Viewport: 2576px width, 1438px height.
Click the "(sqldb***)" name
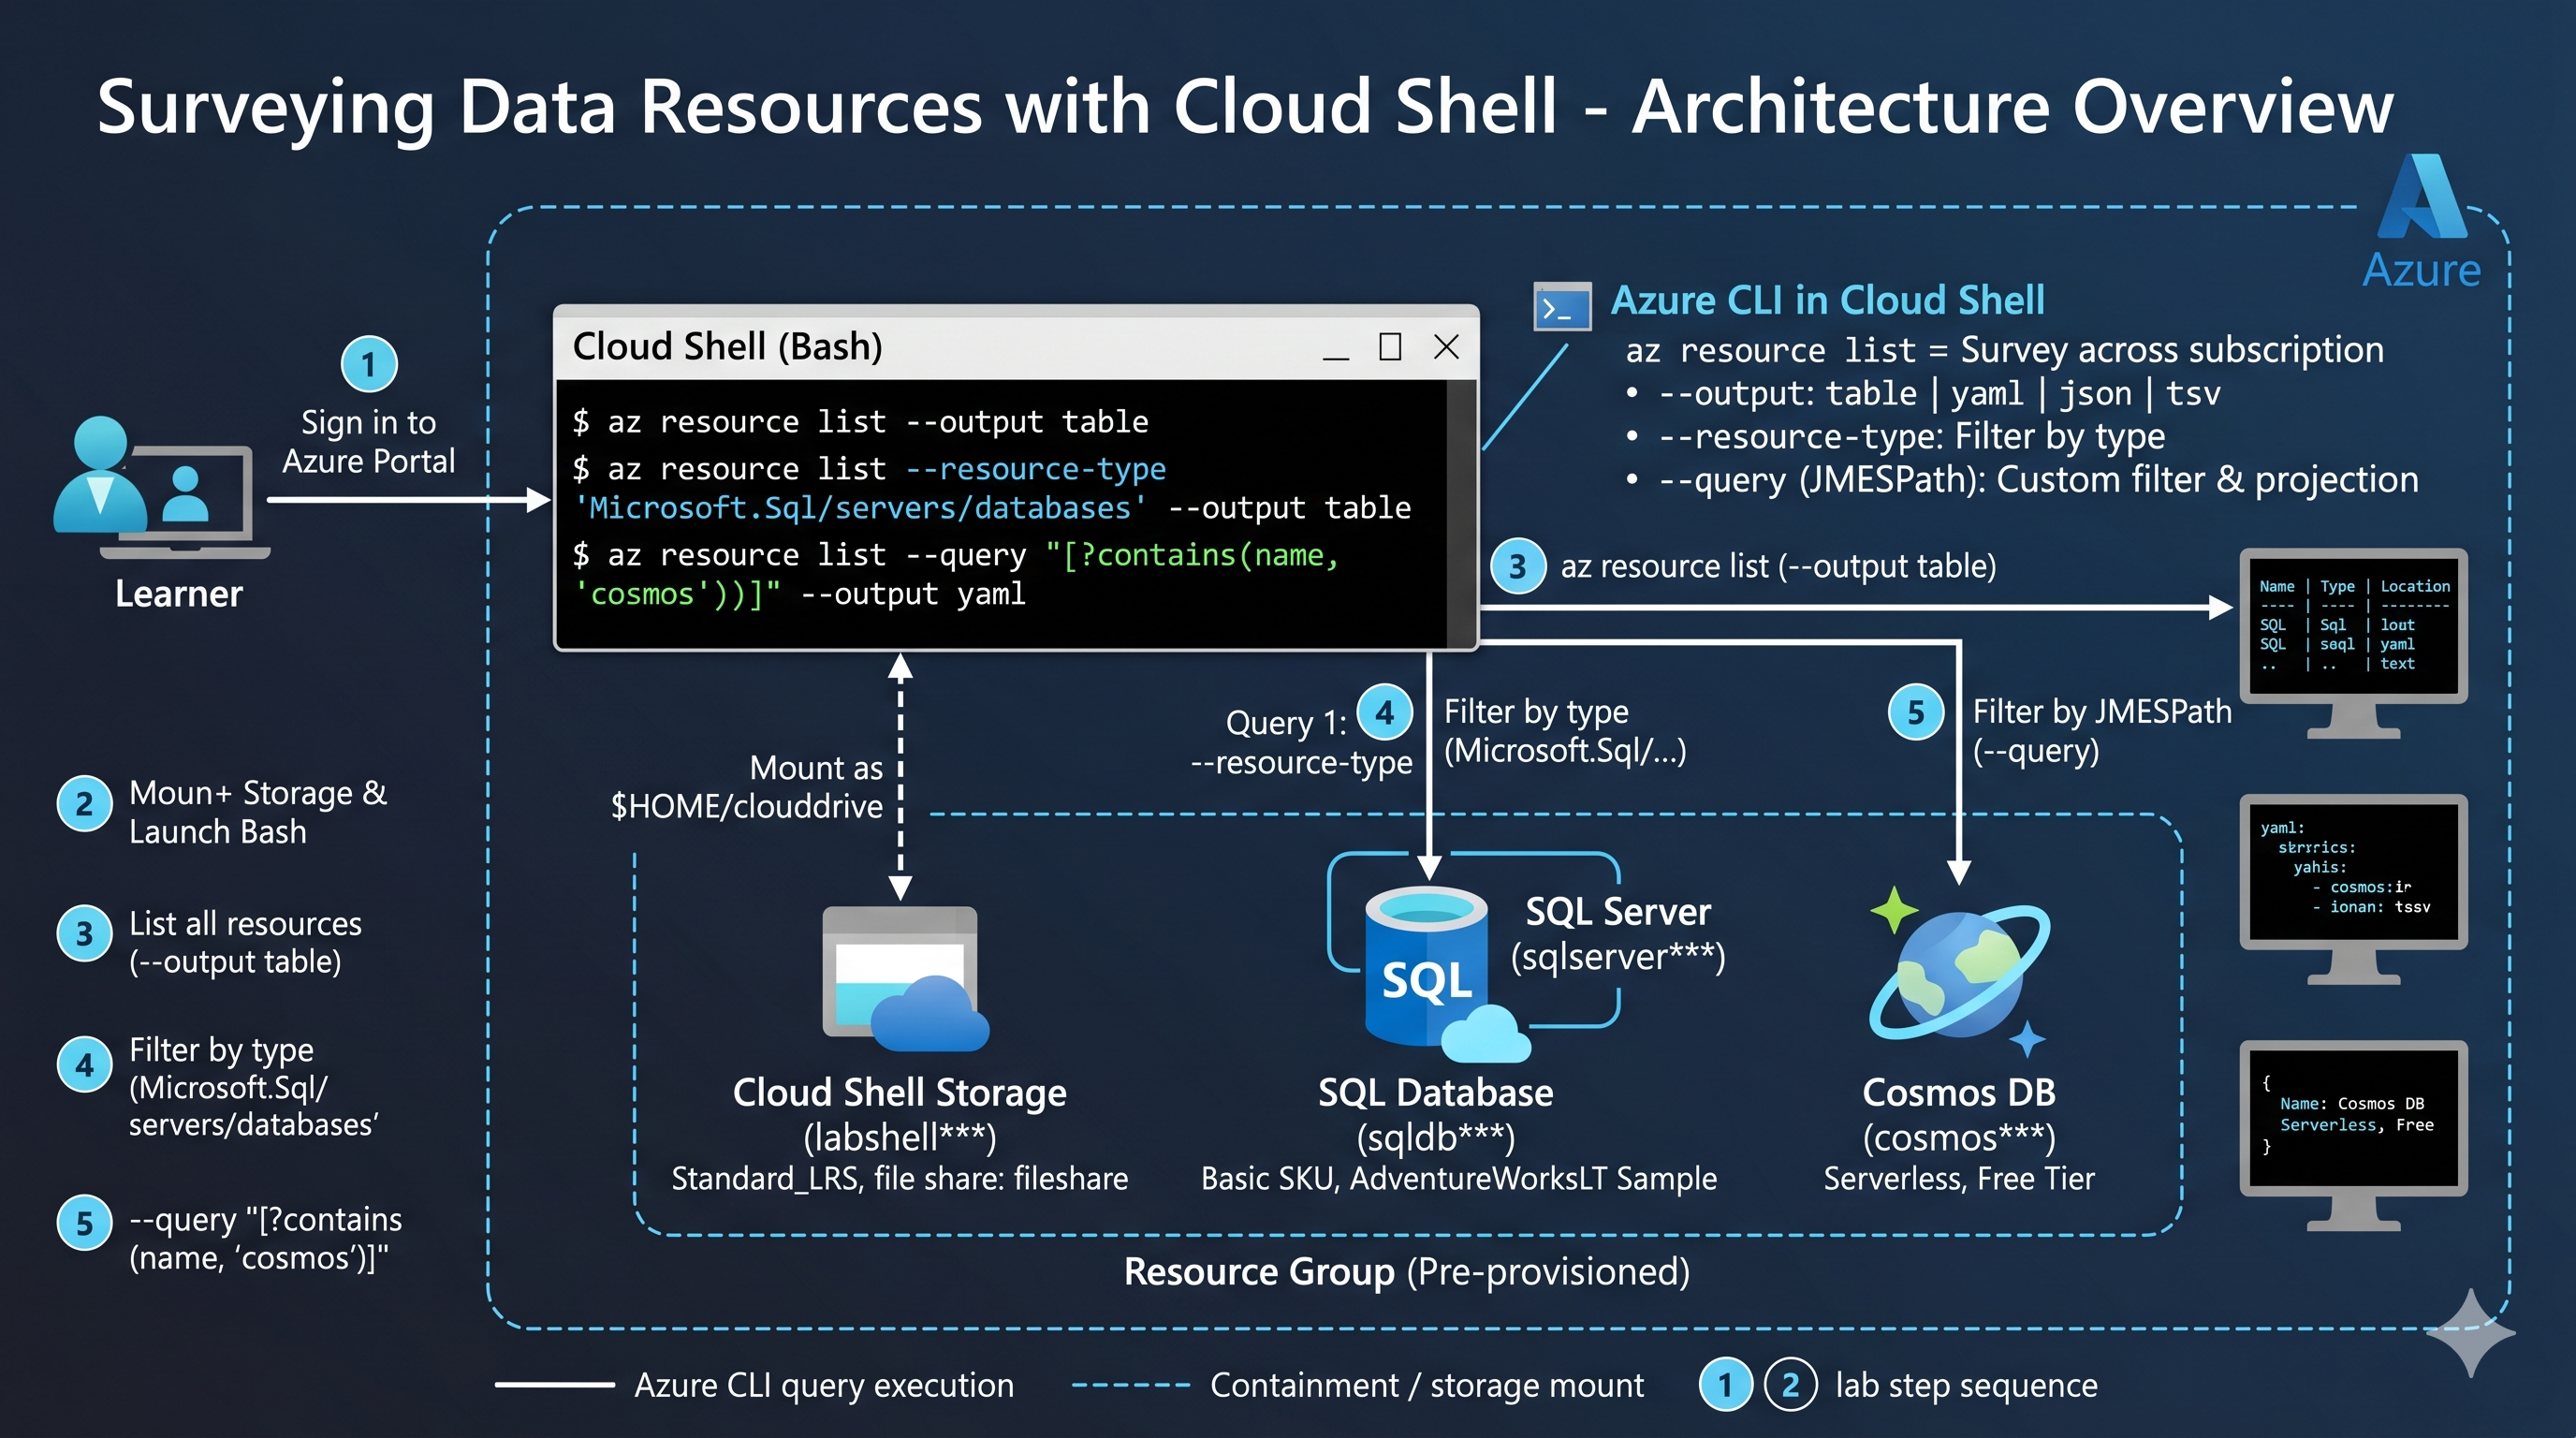[x=1435, y=1137]
